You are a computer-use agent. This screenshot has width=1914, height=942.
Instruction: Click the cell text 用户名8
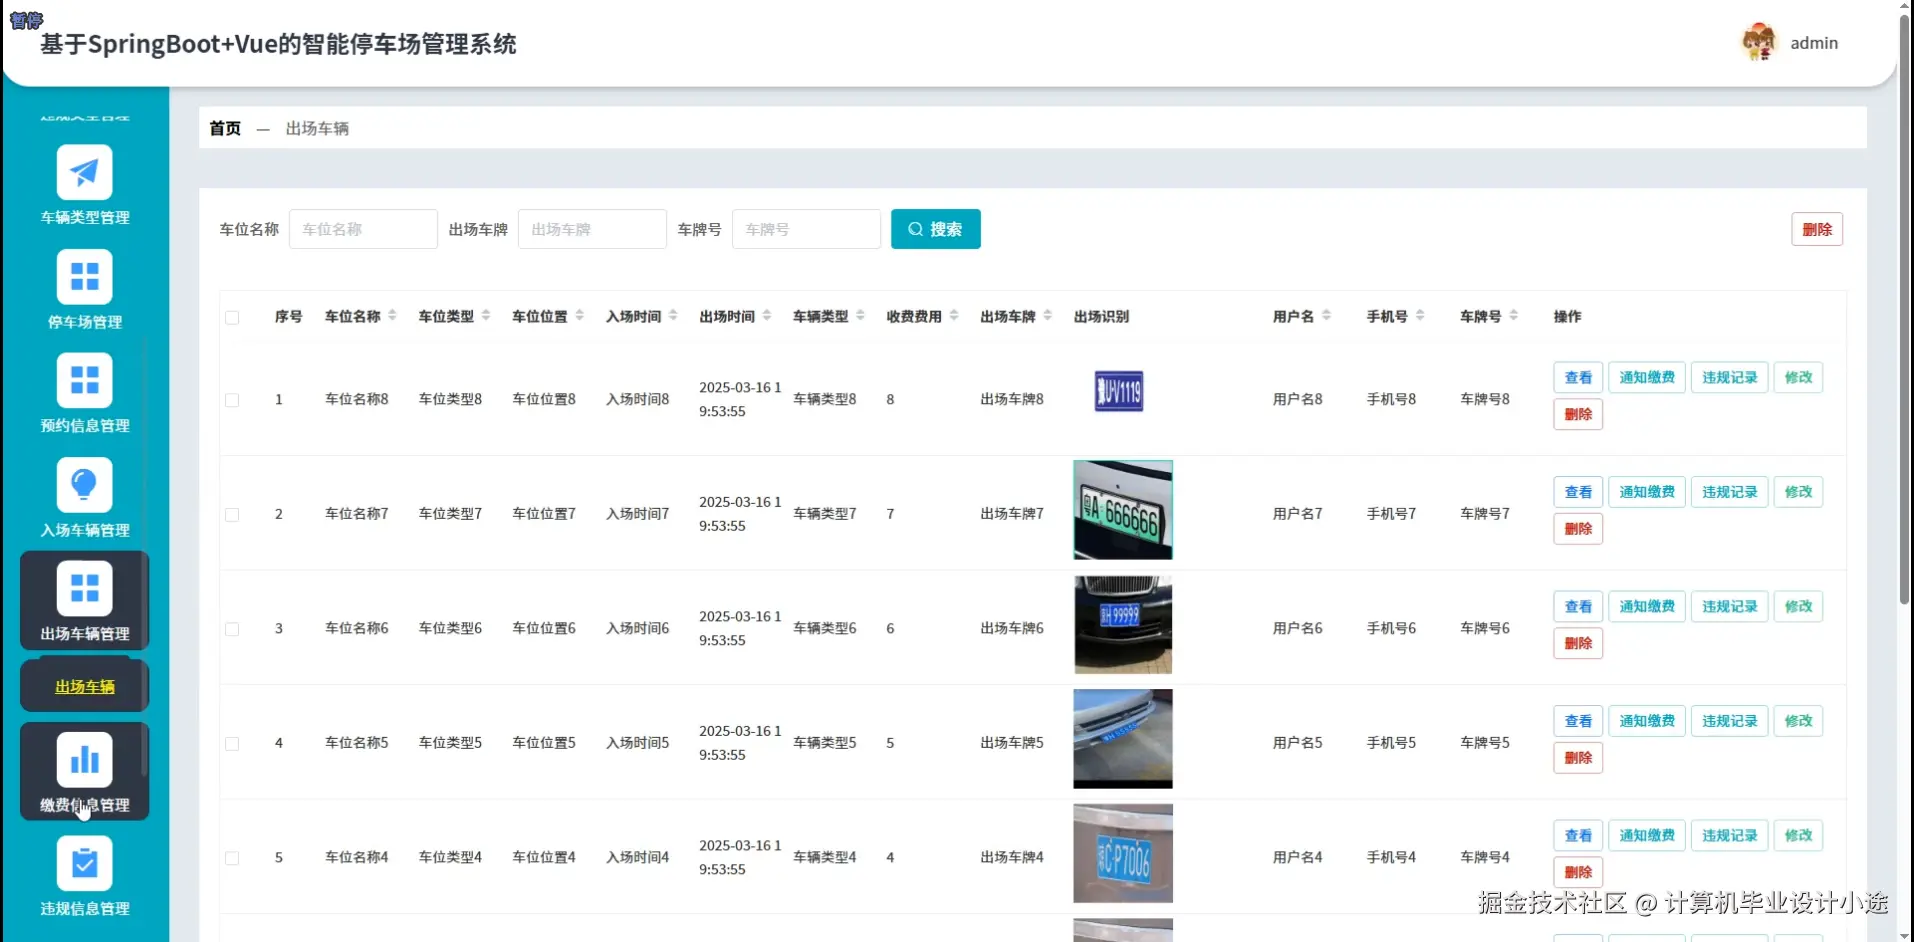1298,399
